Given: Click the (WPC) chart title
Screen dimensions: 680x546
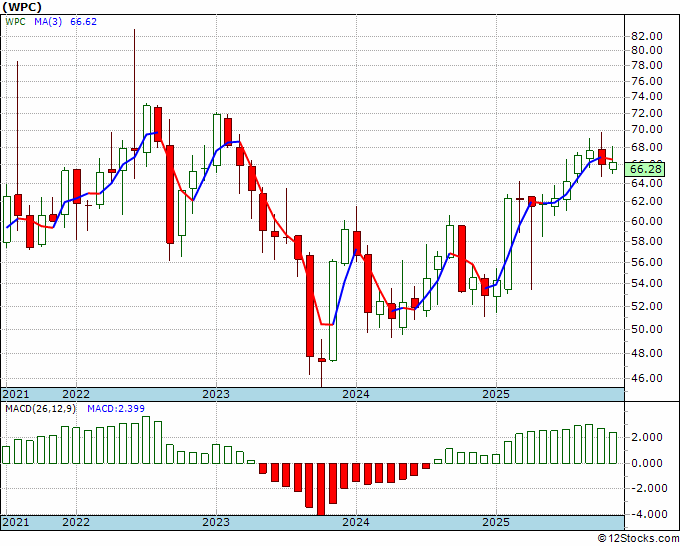Looking at the screenshot, I should click(22, 7).
